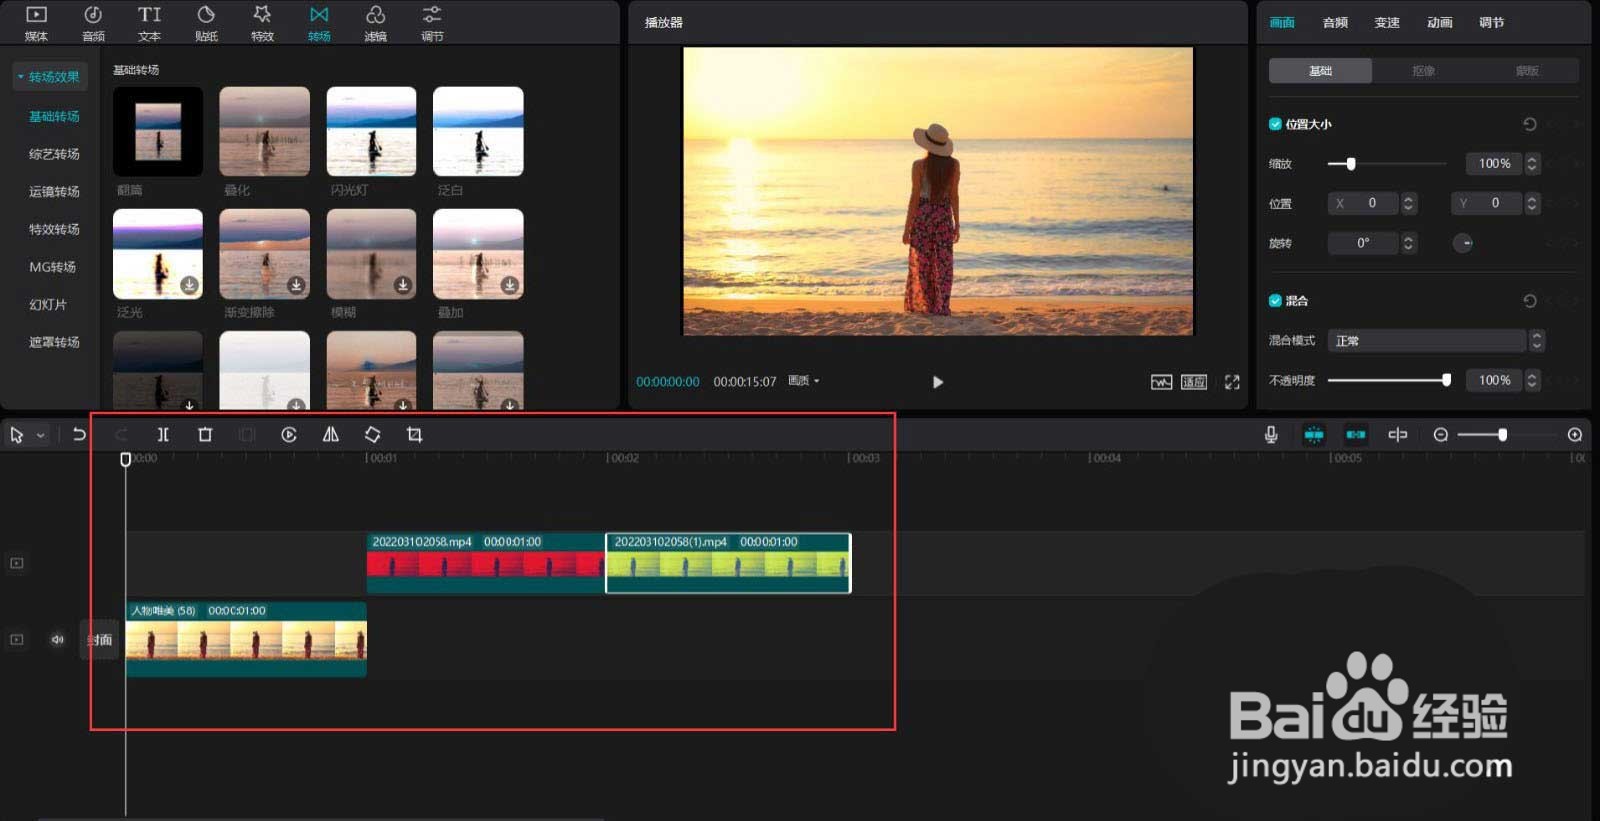
Task: Click the preview axis split icon
Action: point(1398,434)
